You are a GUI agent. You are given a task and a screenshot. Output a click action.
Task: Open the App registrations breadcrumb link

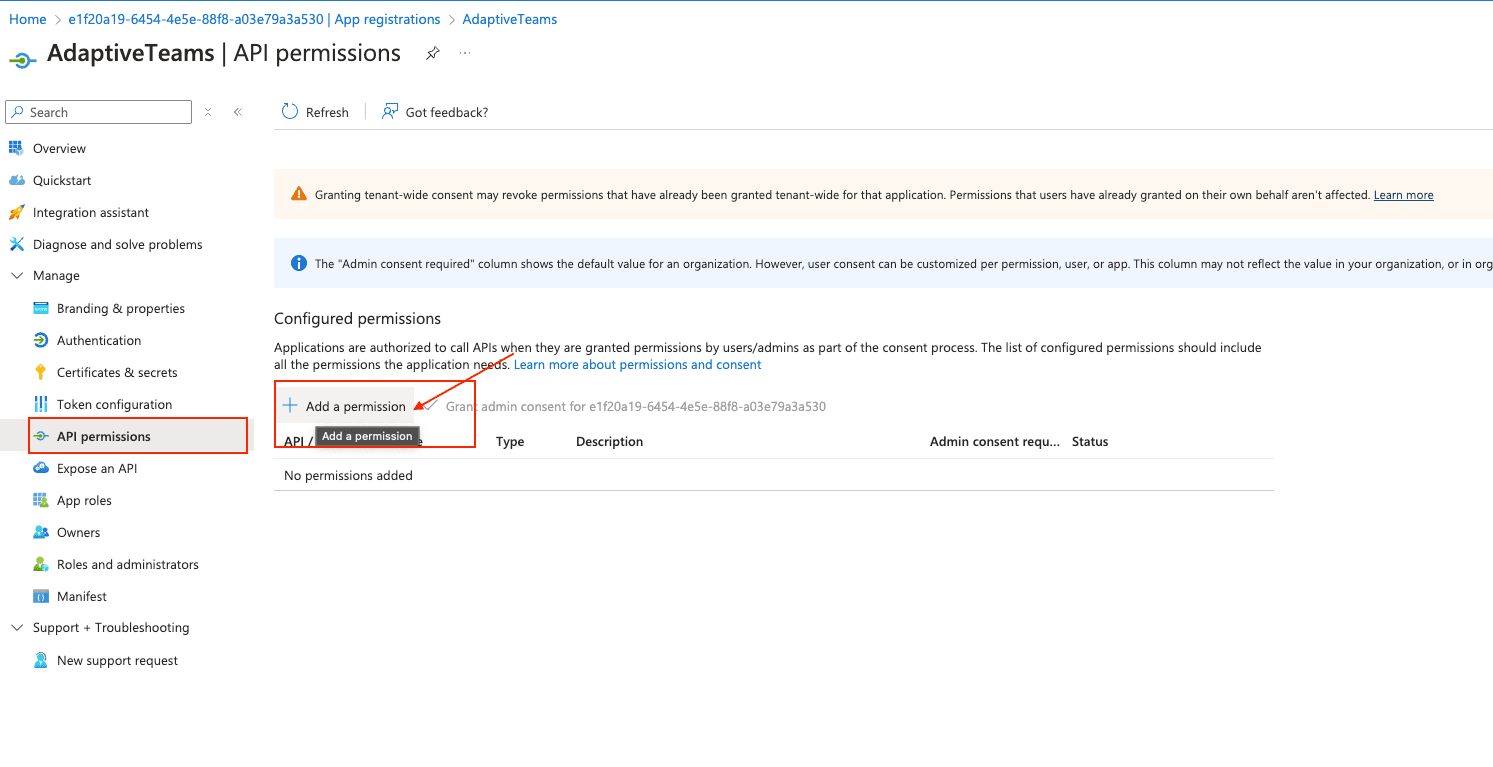(x=254, y=19)
